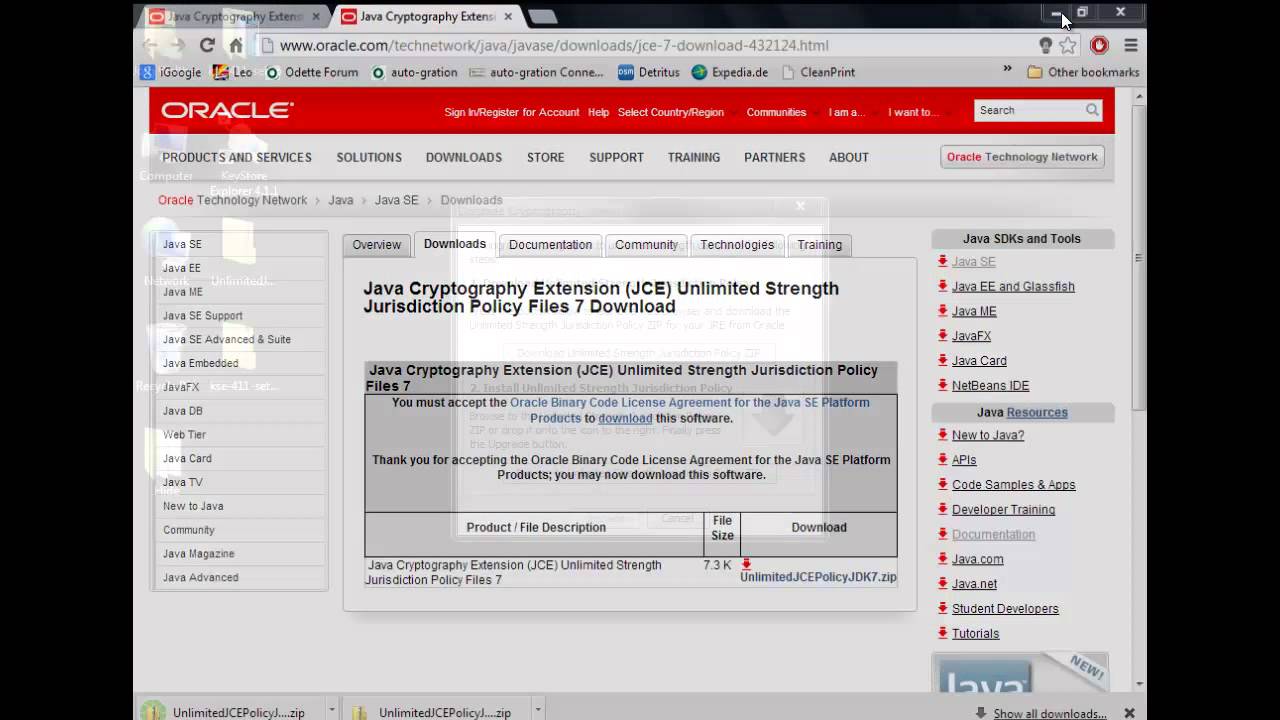Open the Support menu
This screenshot has width=1280, height=720.
(x=616, y=157)
